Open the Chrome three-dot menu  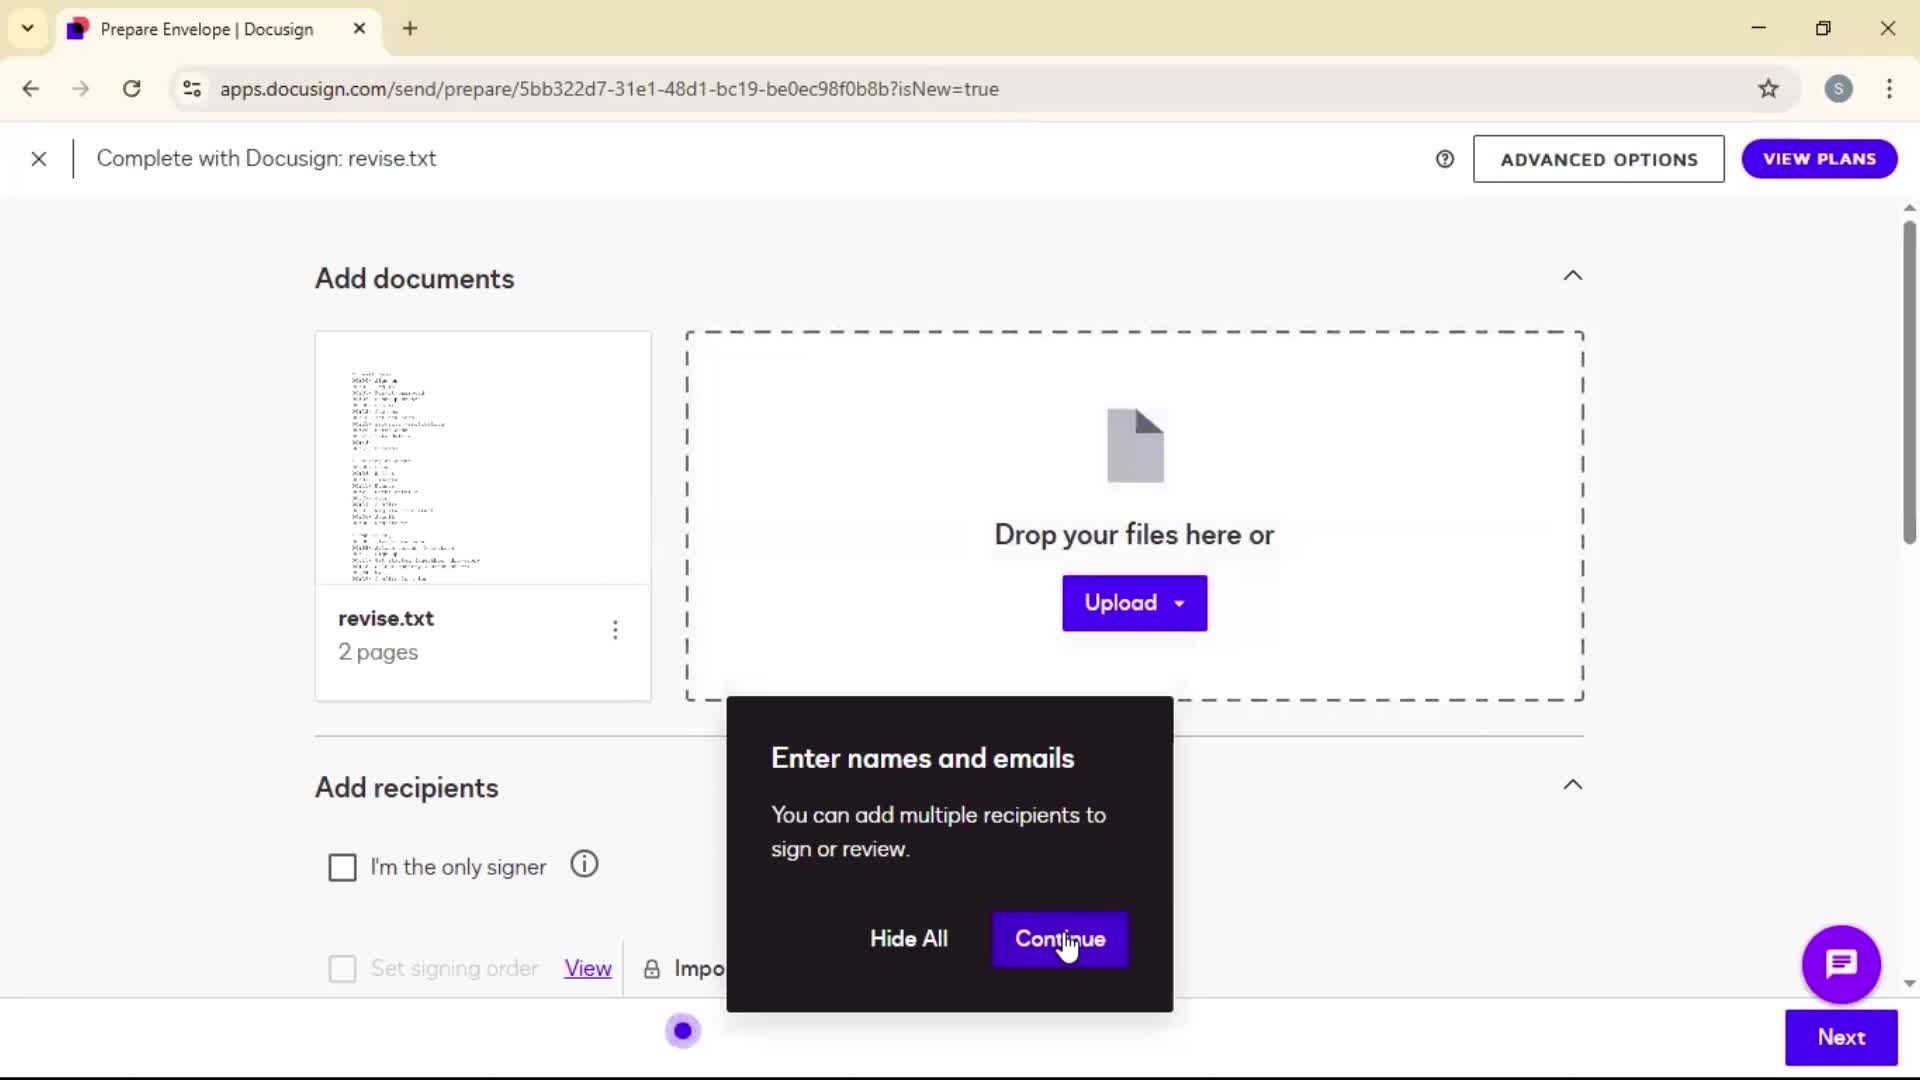(1889, 89)
